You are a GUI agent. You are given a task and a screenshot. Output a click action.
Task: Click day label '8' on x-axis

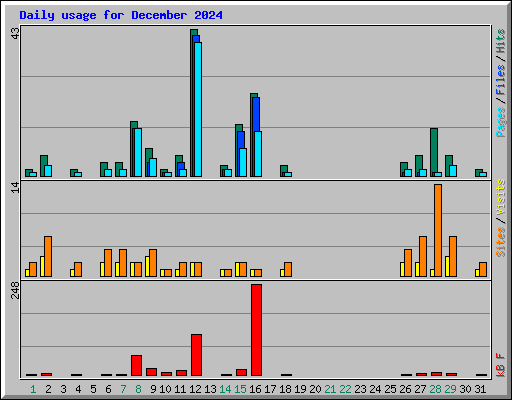point(138,389)
